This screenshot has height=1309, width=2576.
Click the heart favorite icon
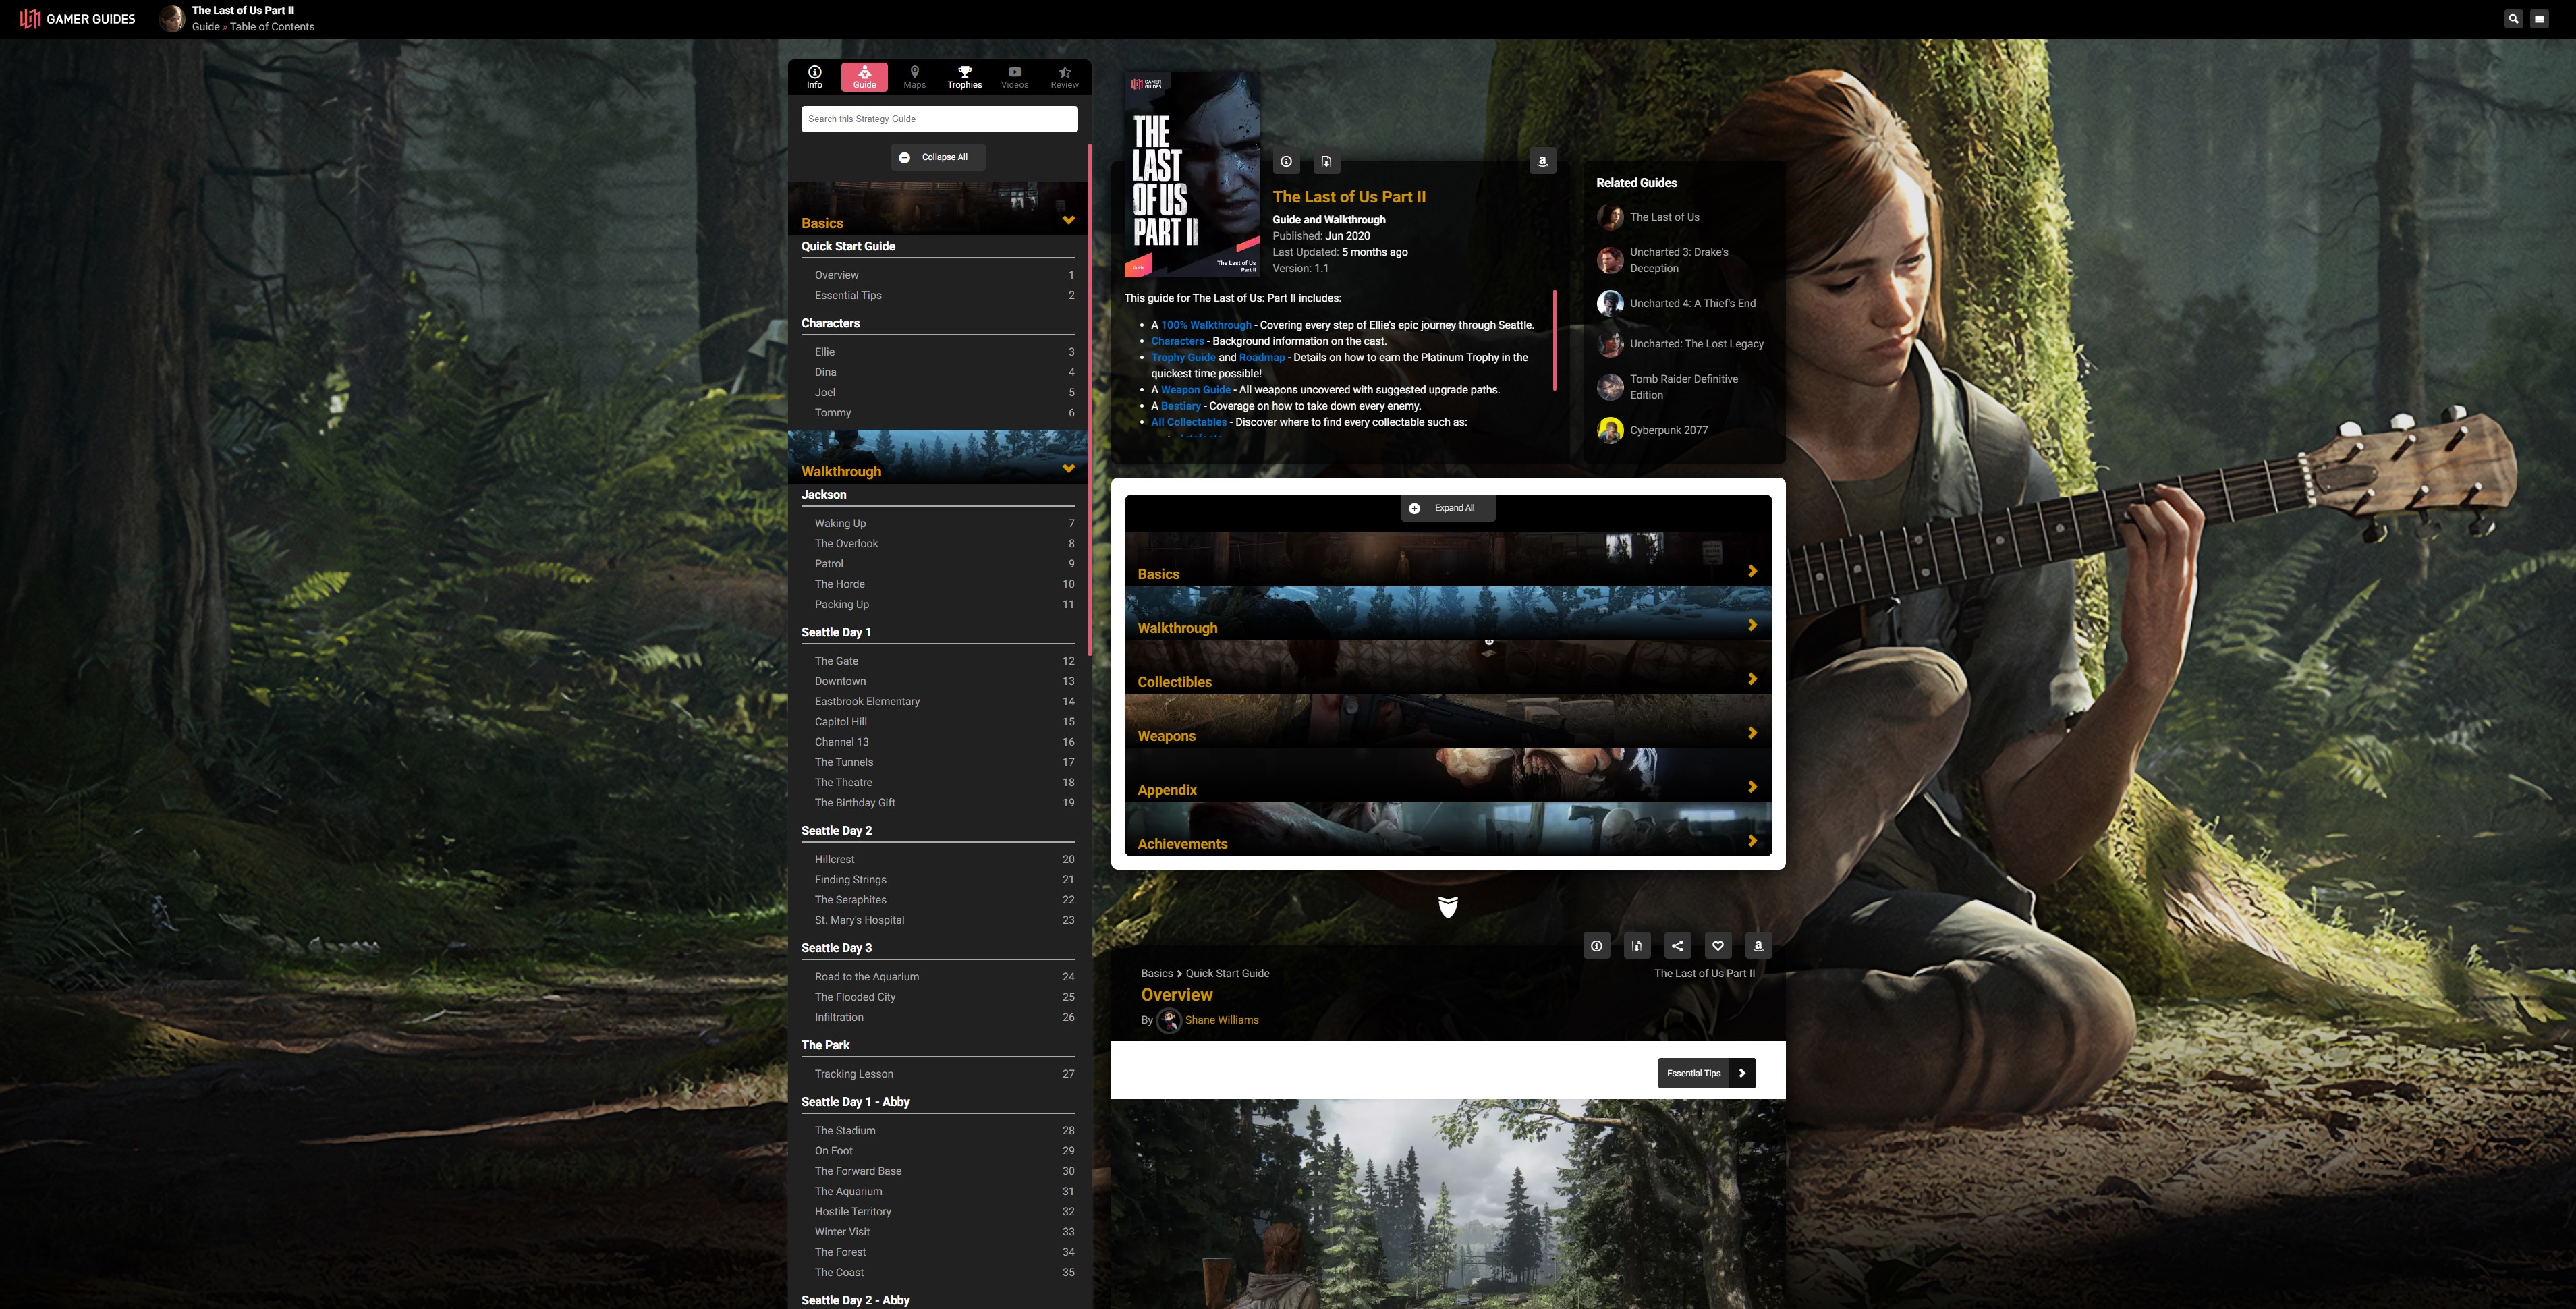1718,946
